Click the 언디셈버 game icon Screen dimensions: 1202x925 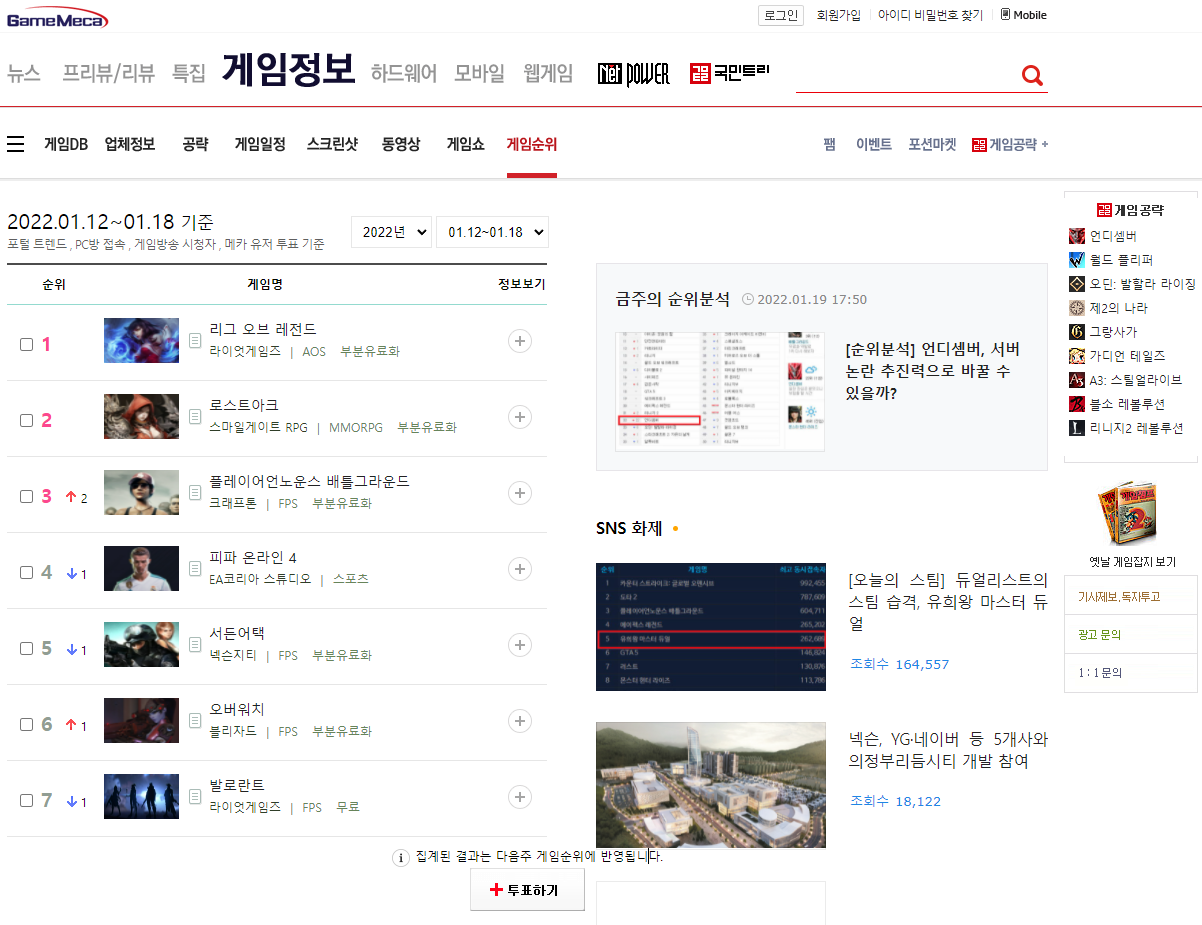(1077, 236)
